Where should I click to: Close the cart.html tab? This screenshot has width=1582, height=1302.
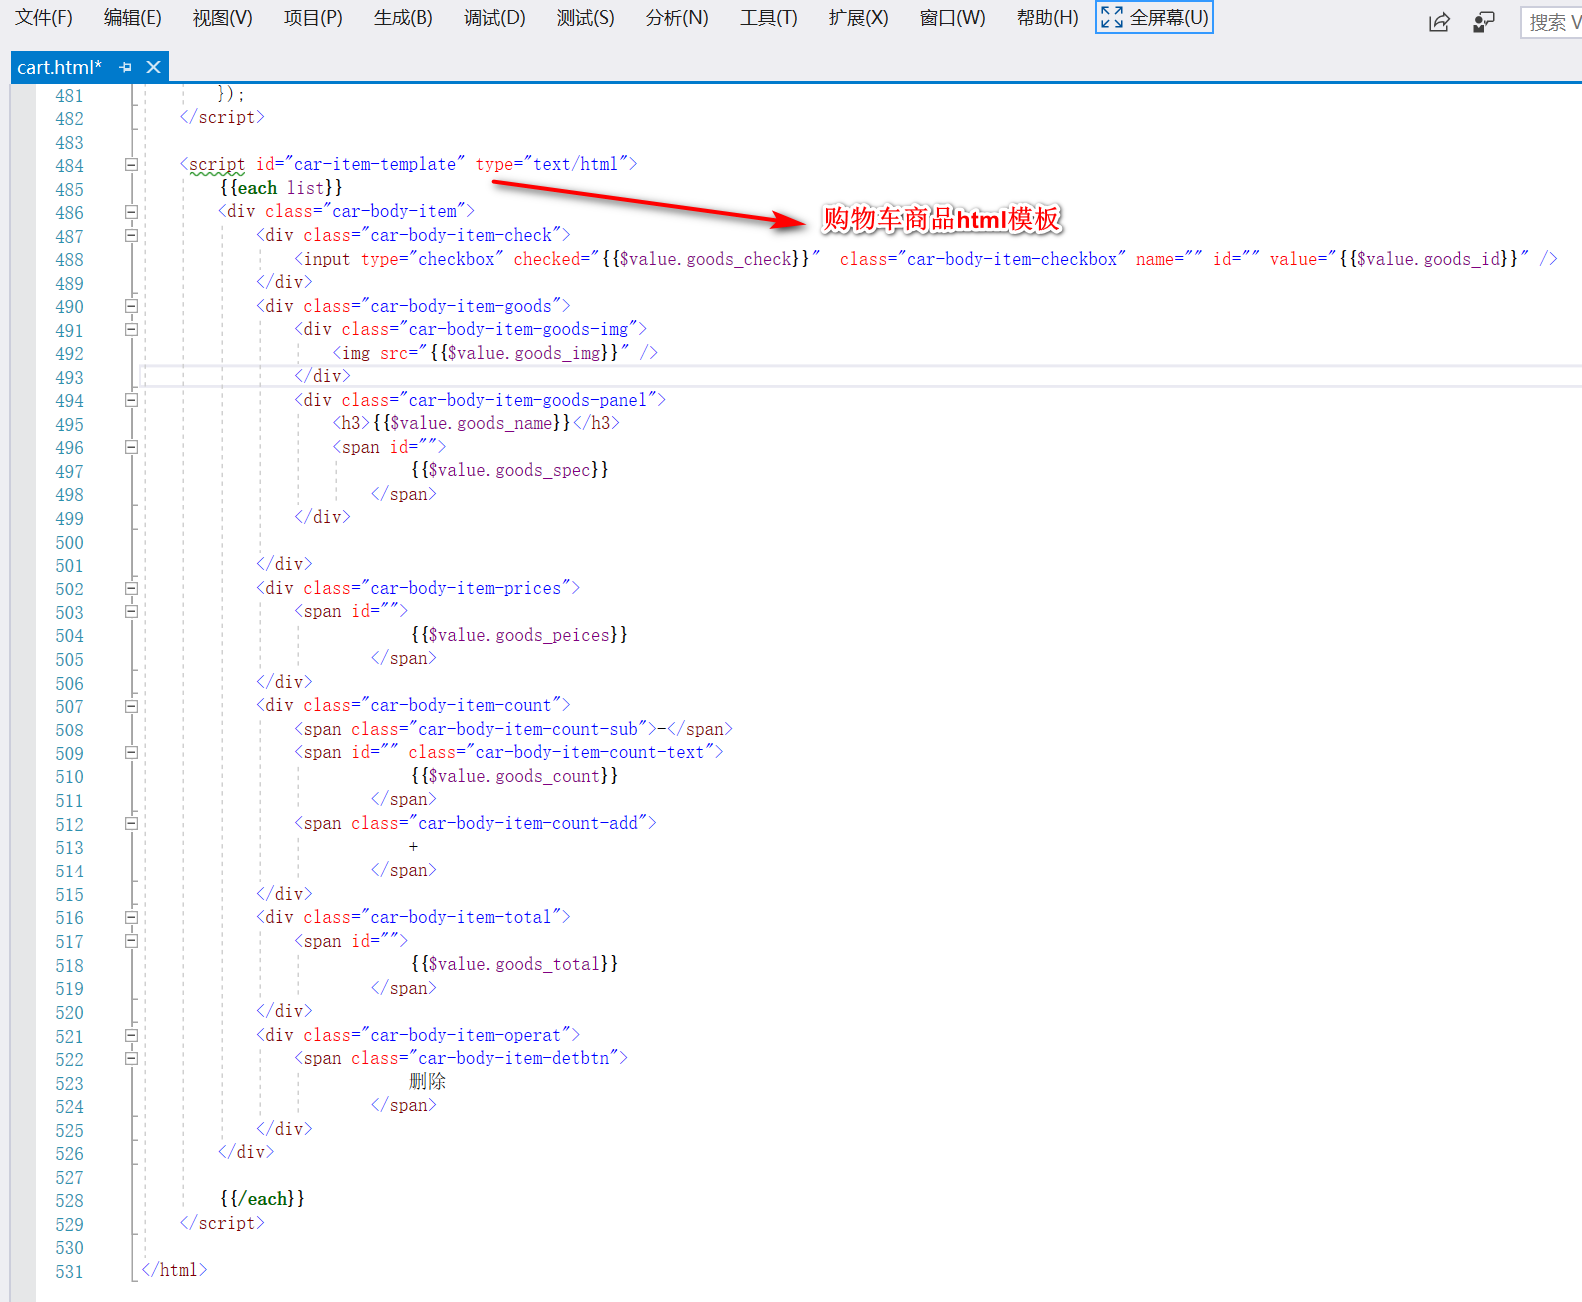(153, 67)
